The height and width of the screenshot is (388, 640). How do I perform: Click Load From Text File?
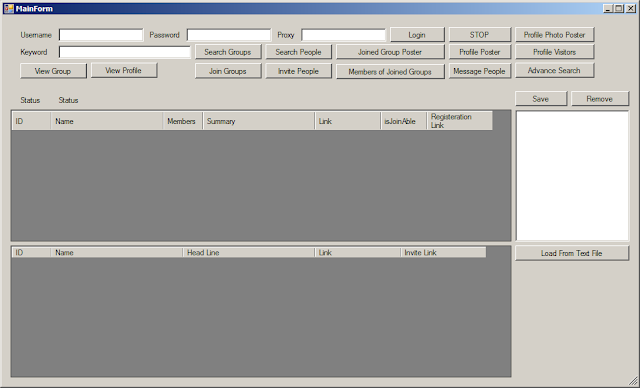tap(572, 253)
